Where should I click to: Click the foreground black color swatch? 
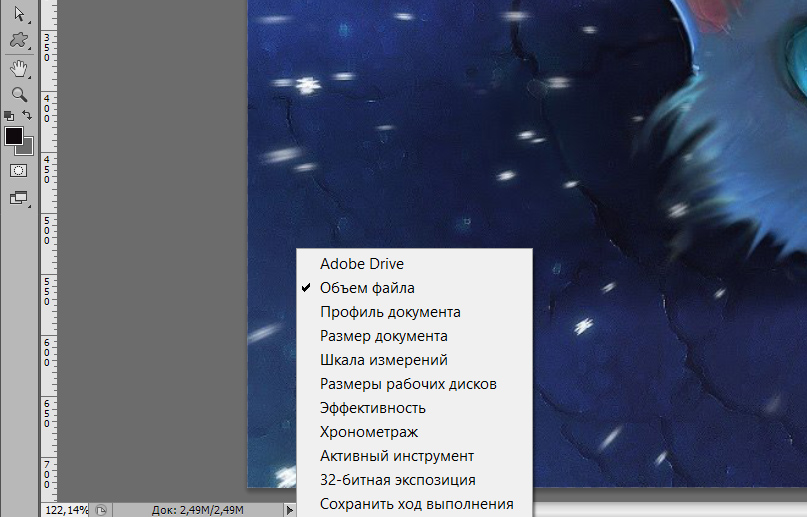13,136
